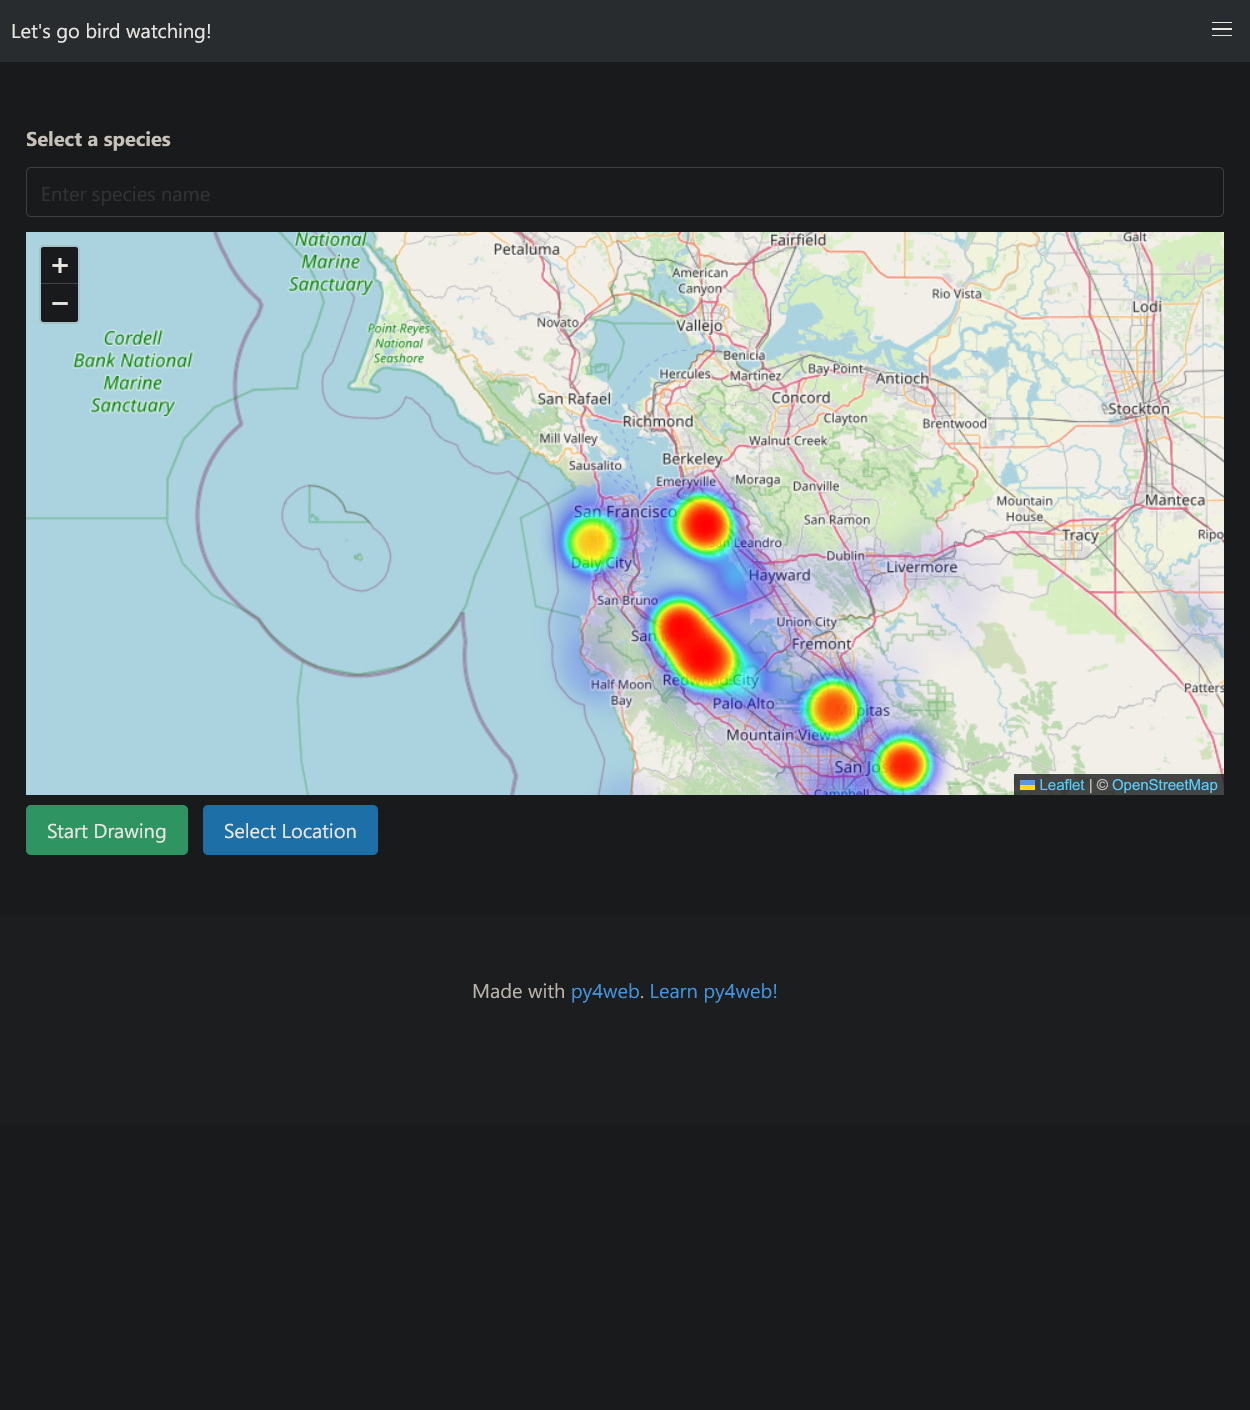Click the heatmap hotspot over San Jose
This screenshot has height=1410, width=1250.
pyautogui.click(x=903, y=764)
